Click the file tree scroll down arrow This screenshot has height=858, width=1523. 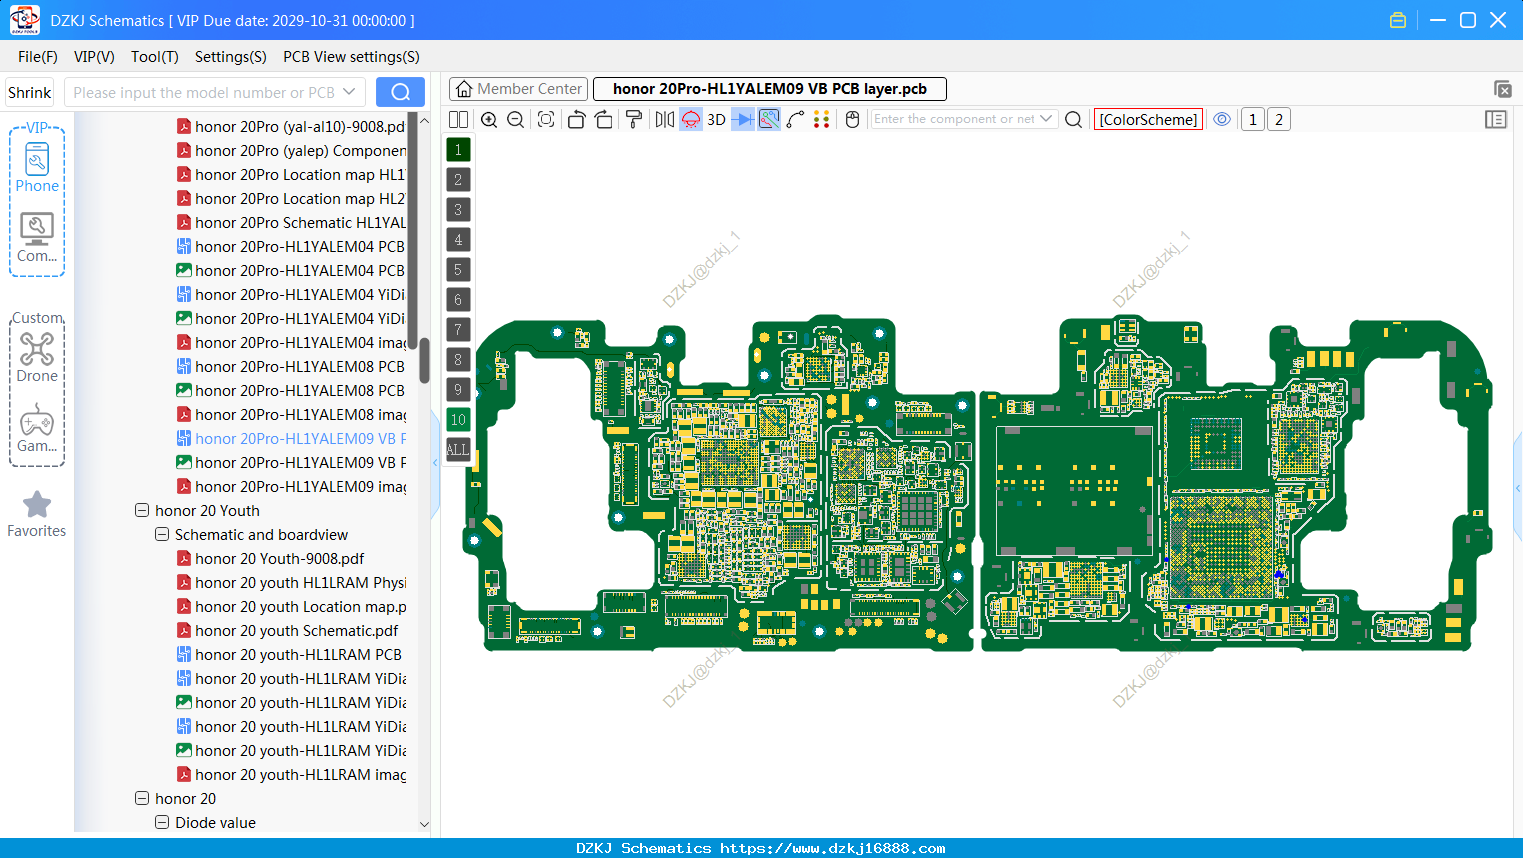click(x=424, y=824)
